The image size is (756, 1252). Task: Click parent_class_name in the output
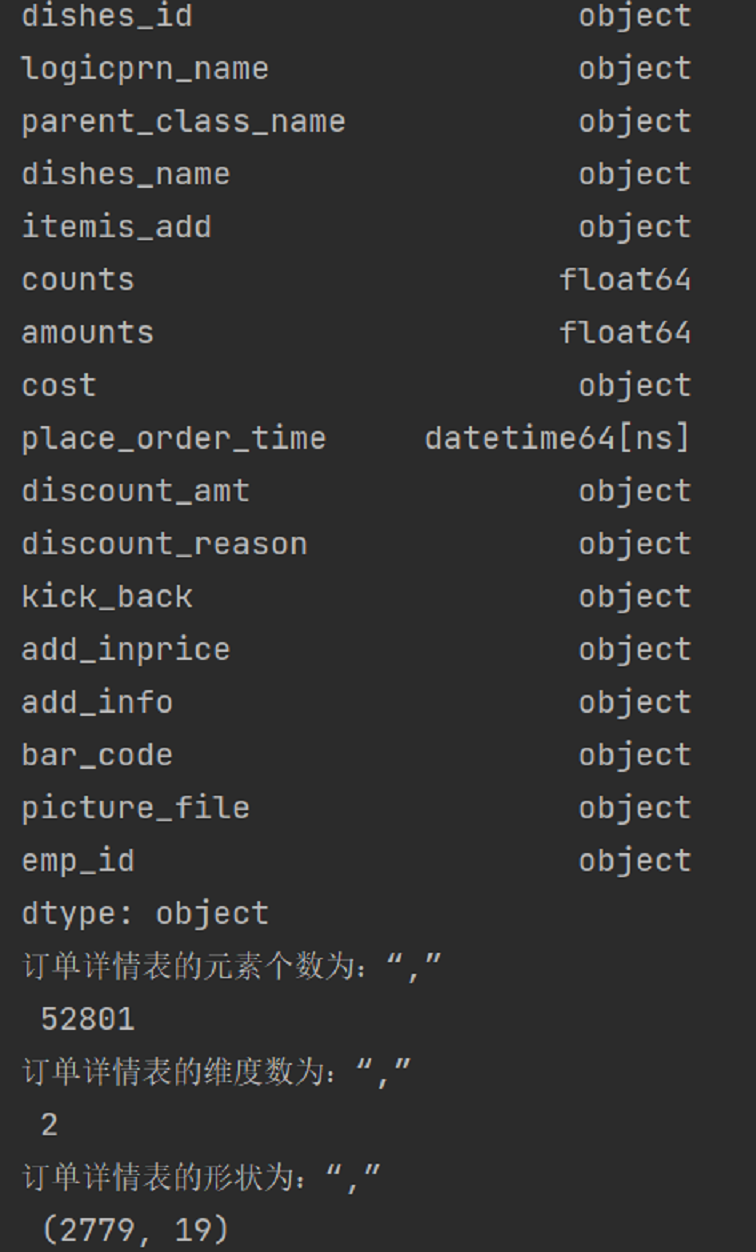point(183,122)
